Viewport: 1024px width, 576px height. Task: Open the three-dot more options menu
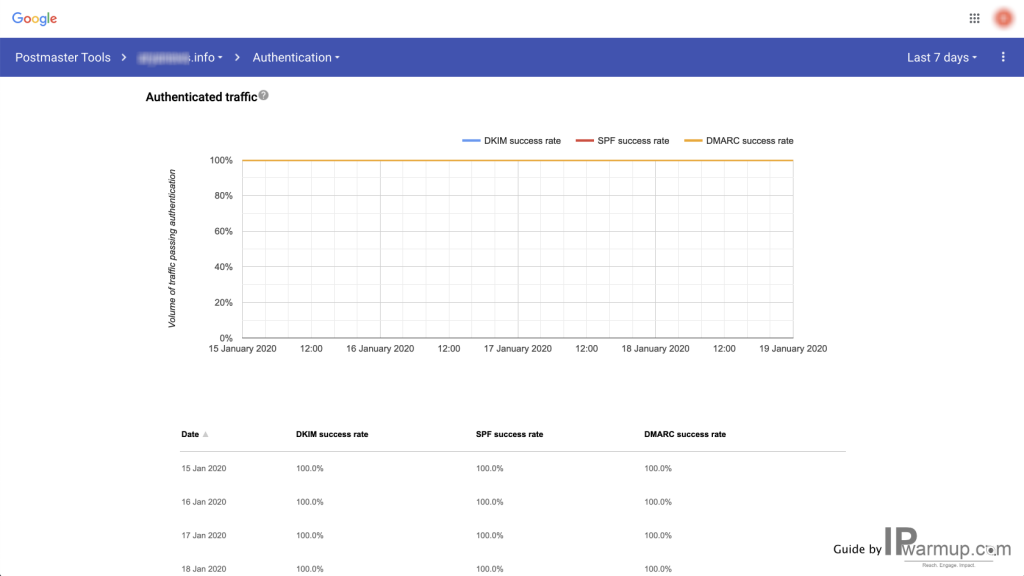pos(1003,57)
